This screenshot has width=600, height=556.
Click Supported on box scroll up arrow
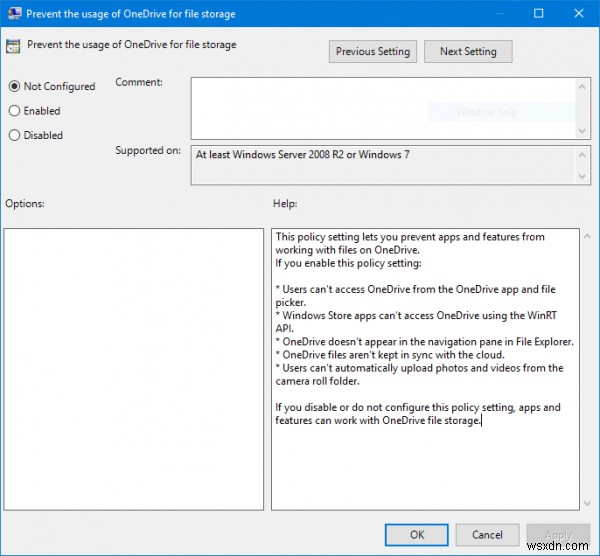582,155
